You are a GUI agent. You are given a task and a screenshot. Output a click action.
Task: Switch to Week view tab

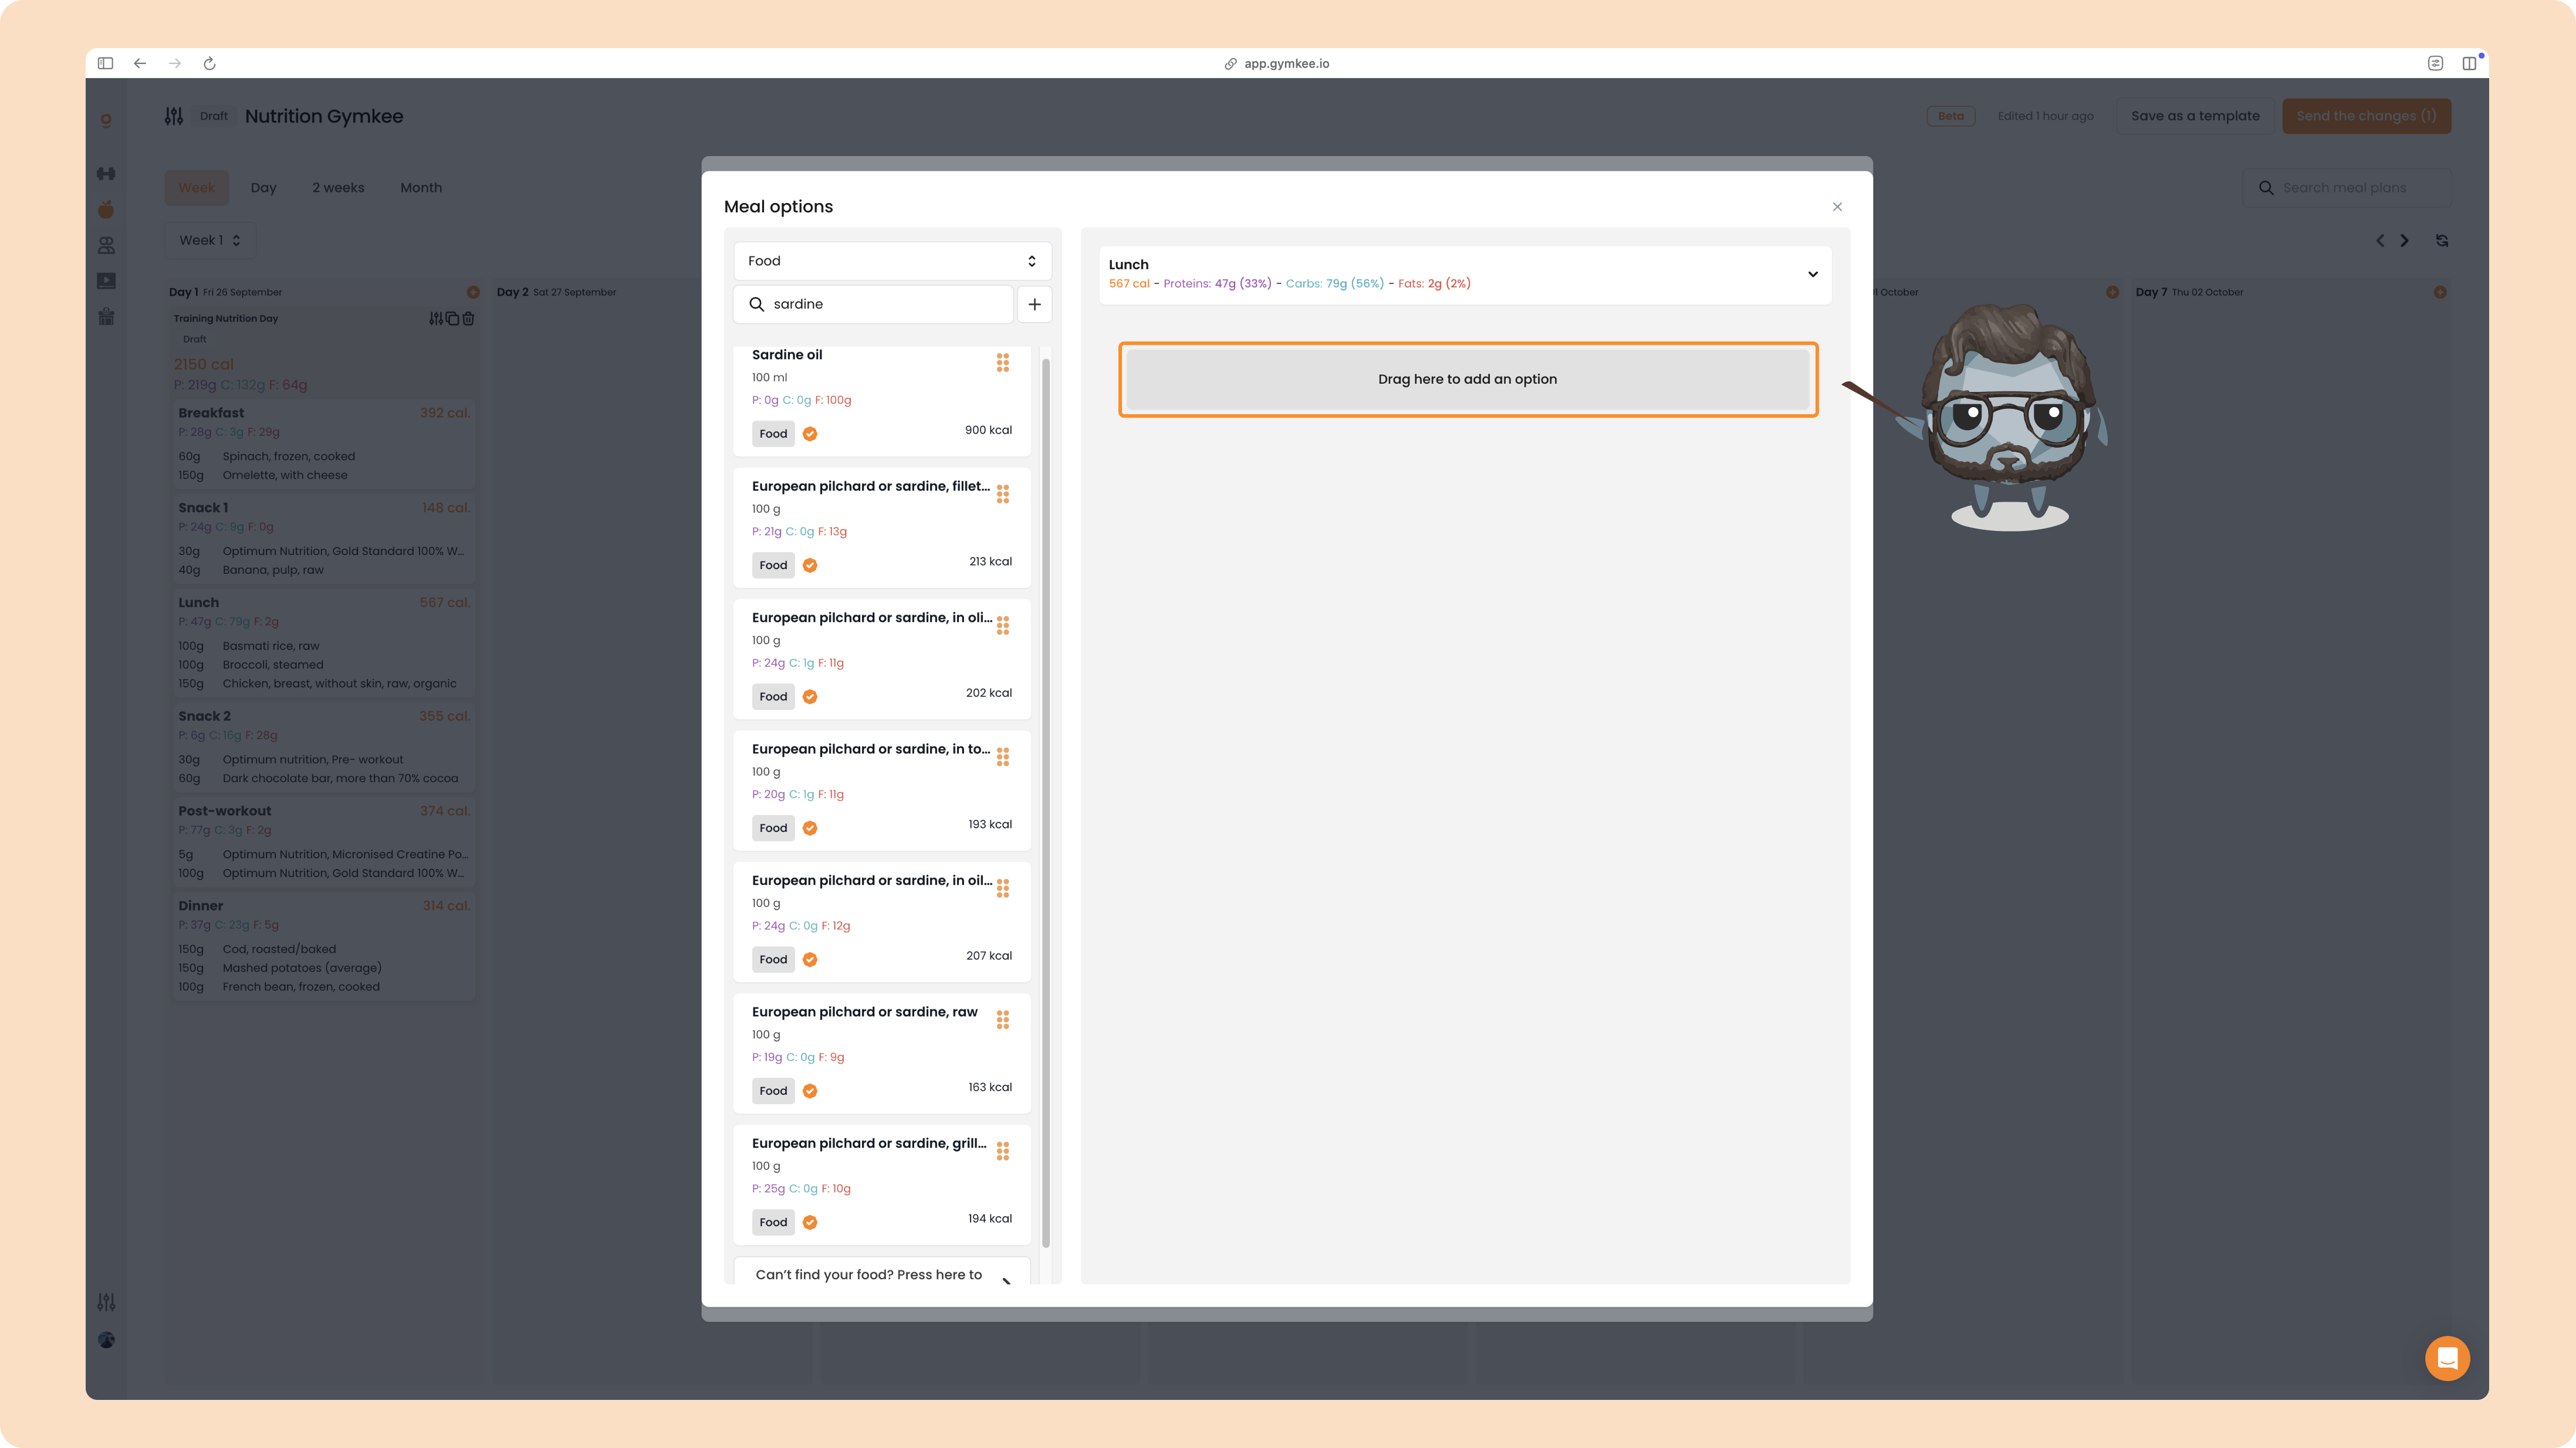coord(196,188)
